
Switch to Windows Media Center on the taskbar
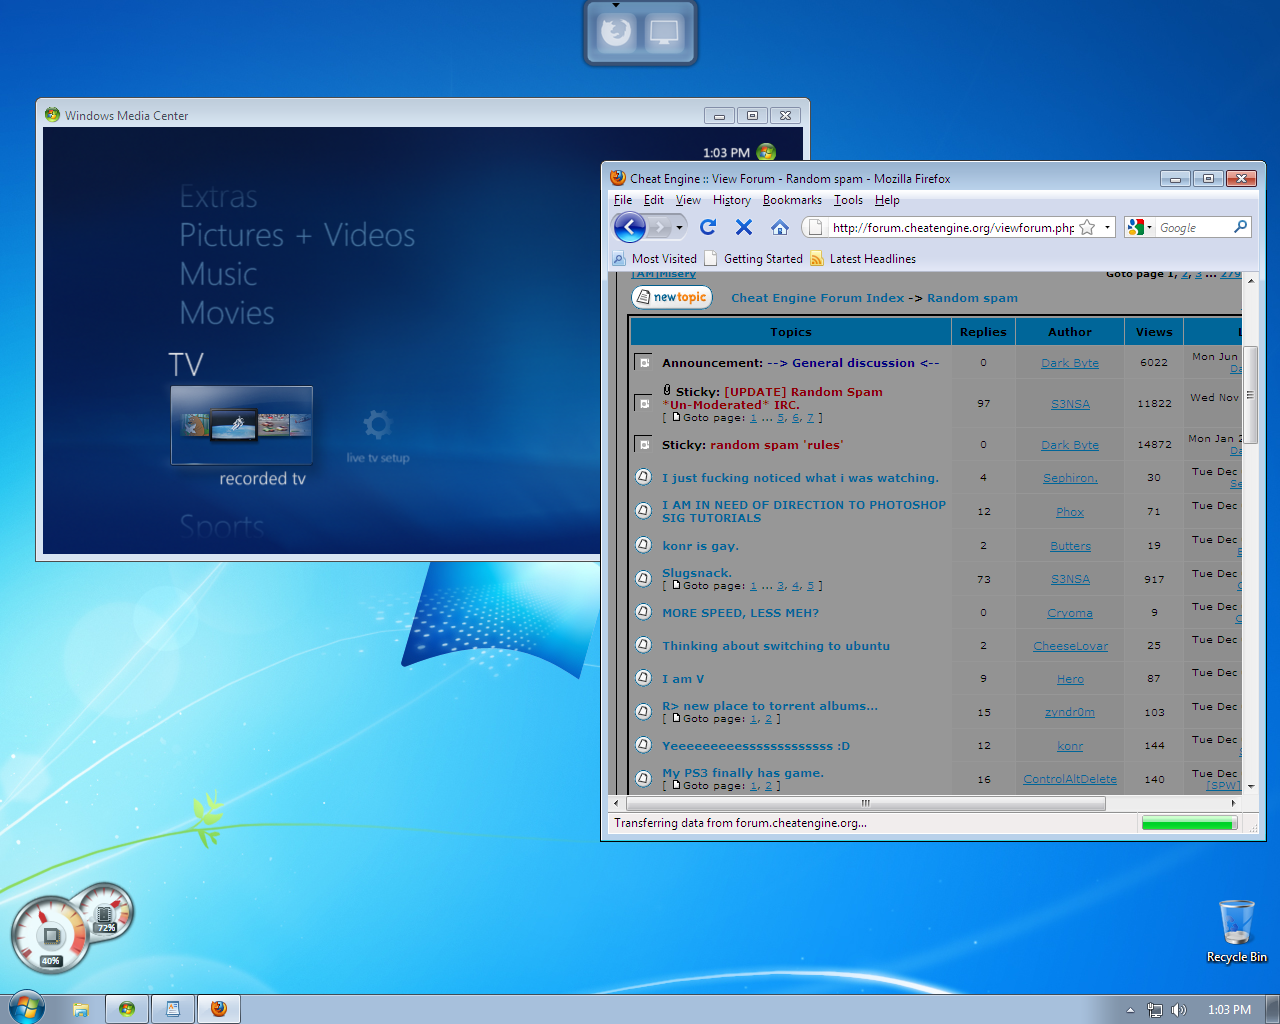[x=127, y=1009]
